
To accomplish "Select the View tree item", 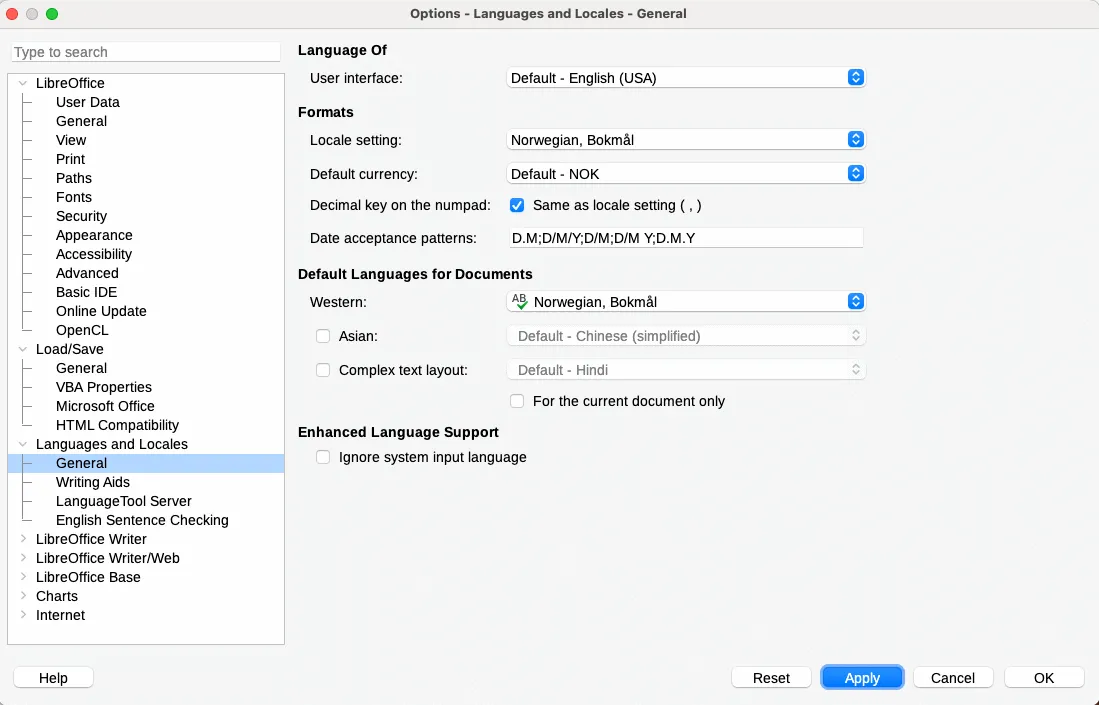I will pyautogui.click(x=71, y=140).
